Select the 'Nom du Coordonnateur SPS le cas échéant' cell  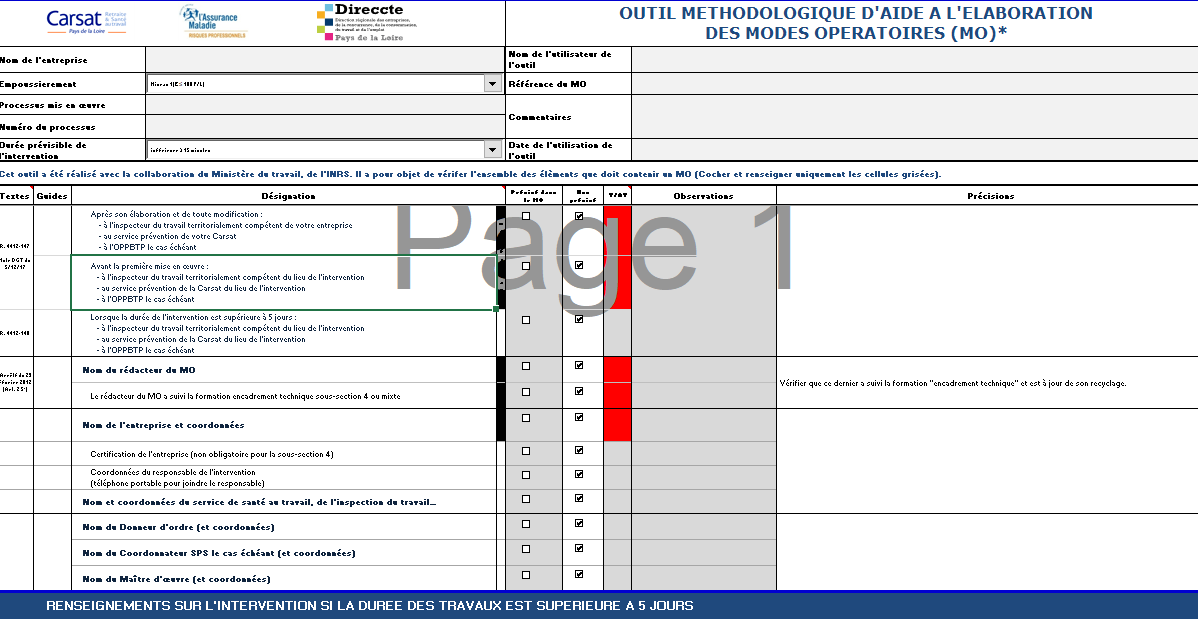pos(284,553)
